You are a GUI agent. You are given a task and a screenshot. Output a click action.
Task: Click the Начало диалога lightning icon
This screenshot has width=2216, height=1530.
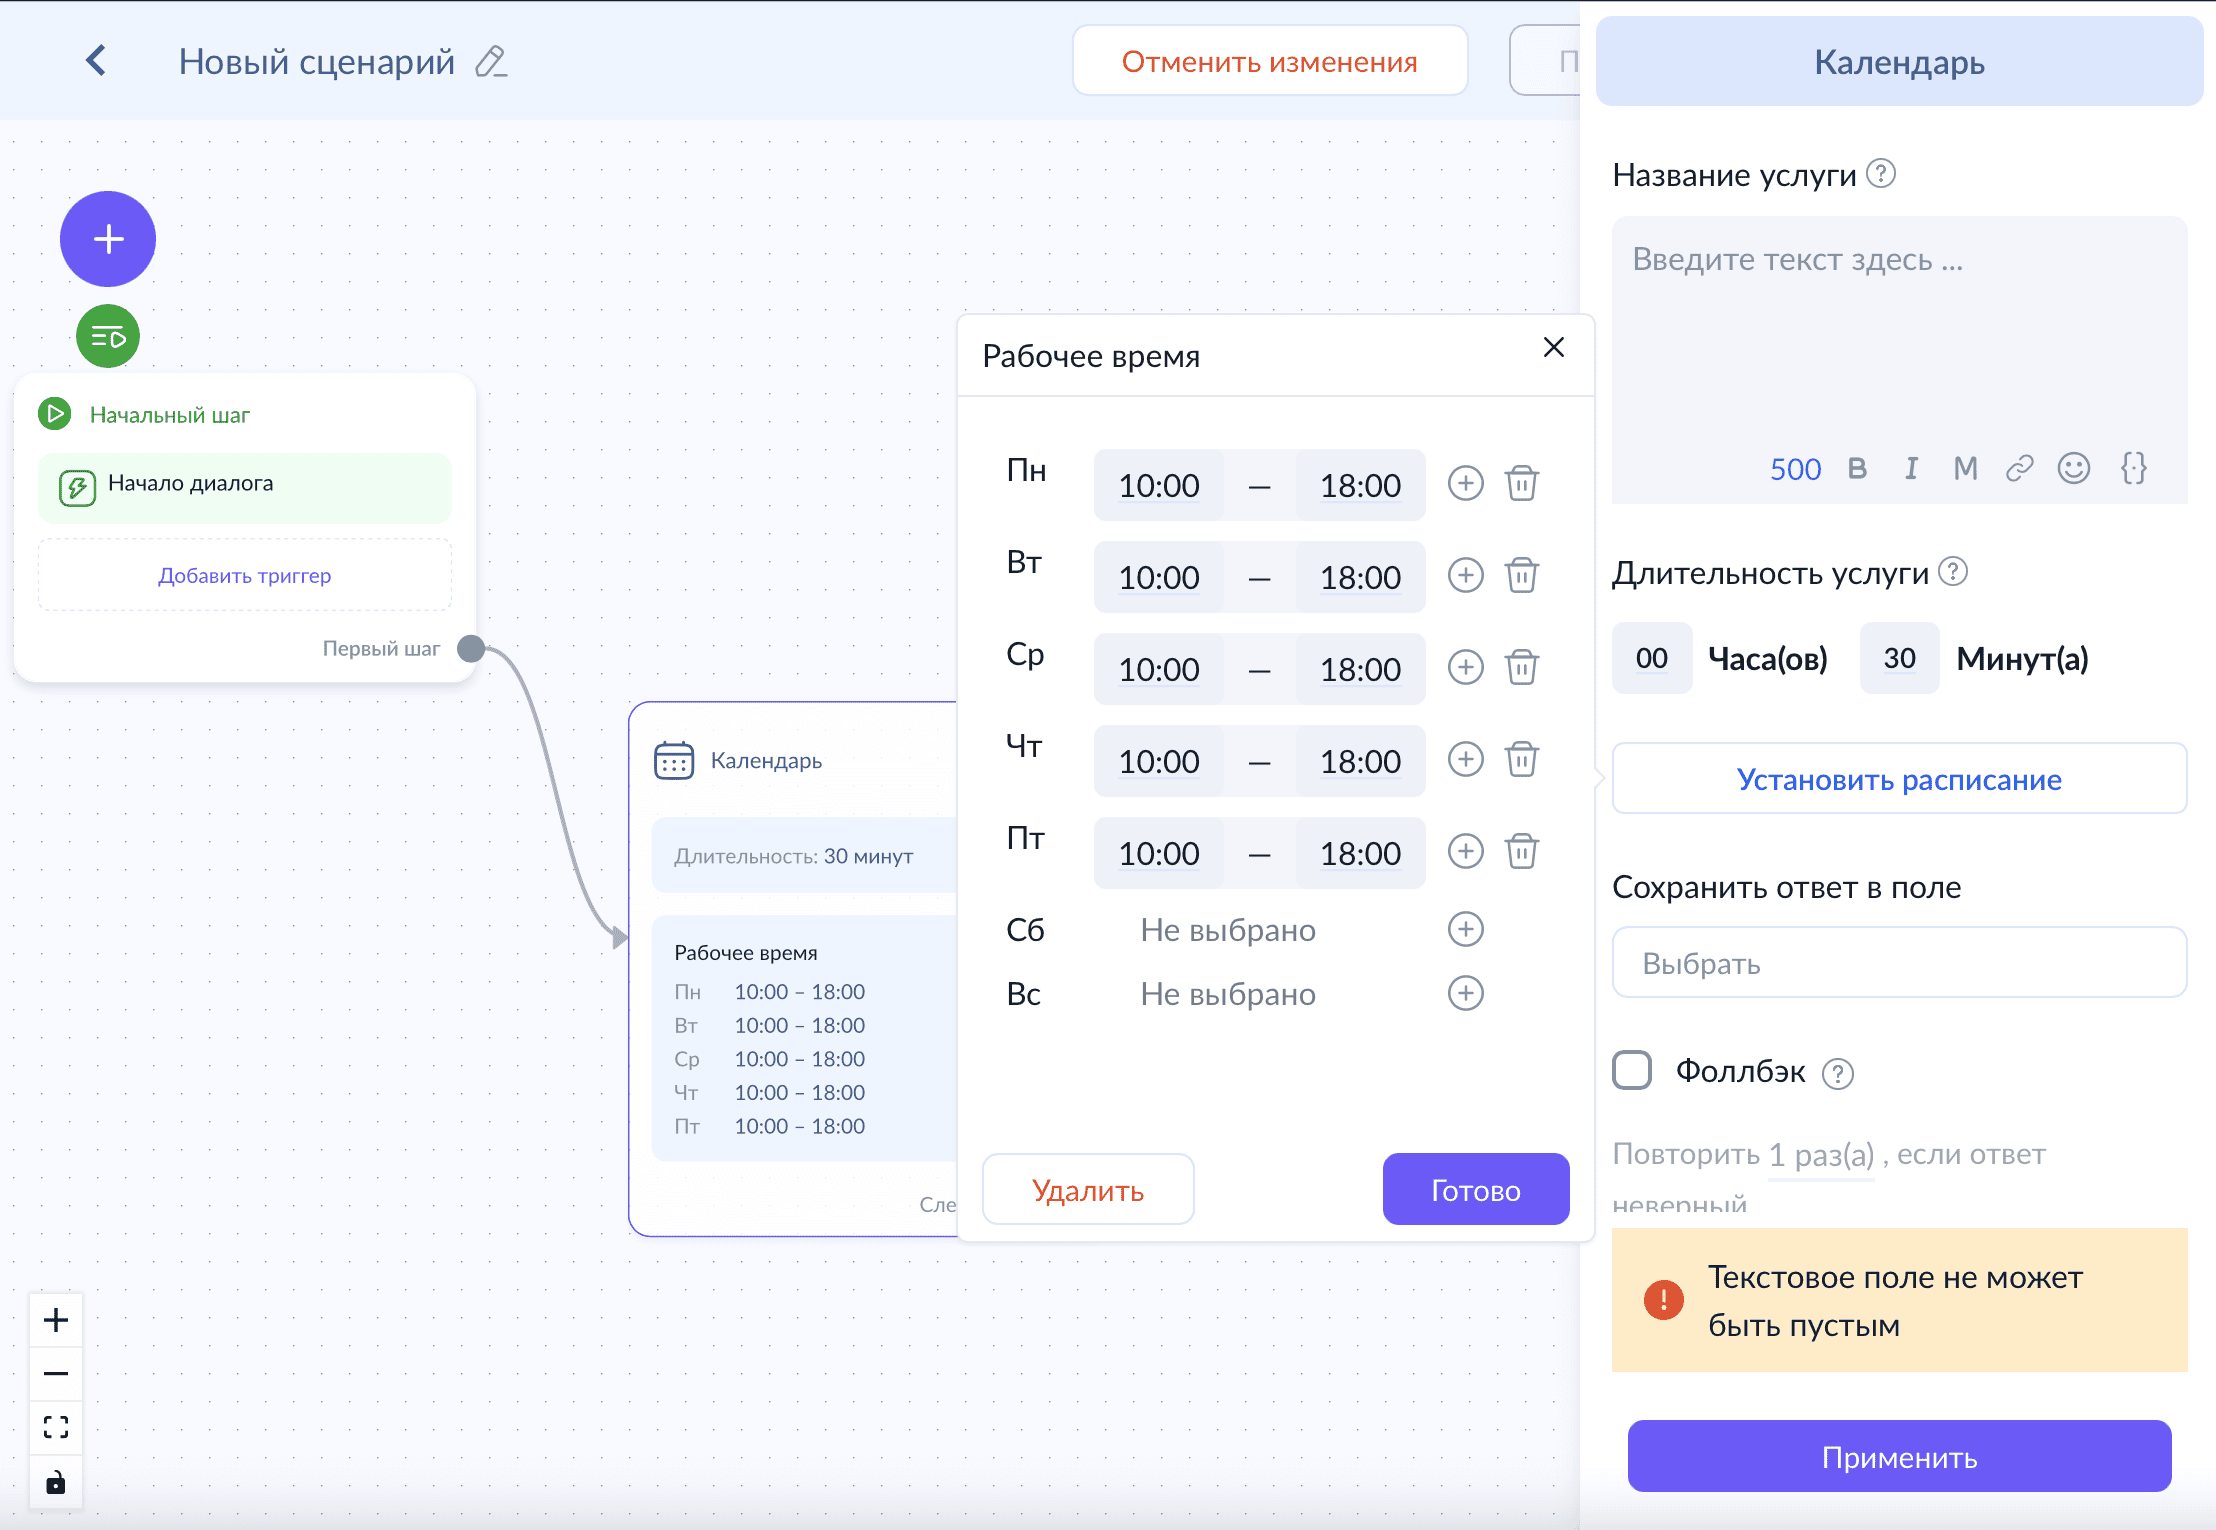pos(77,488)
